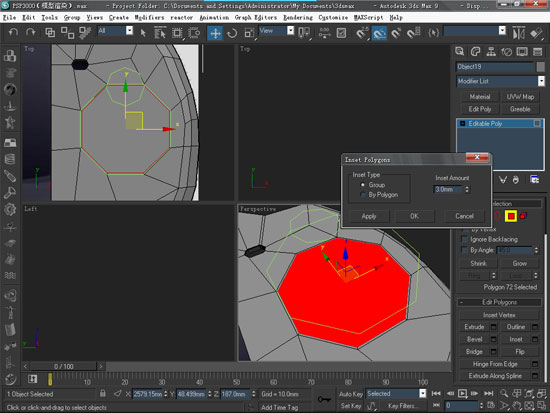The width and height of the screenshot is (550, 413).
Task: Choose the Select and Move tool
Action: [x=215, y=33]
